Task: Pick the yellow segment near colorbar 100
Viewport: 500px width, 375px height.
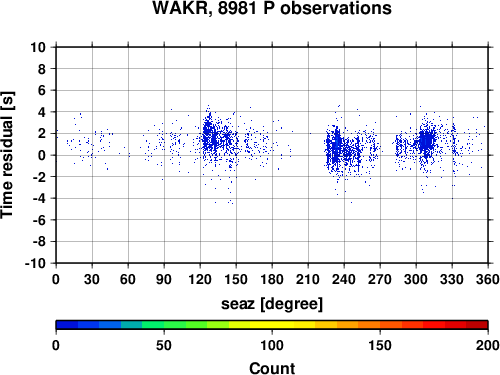Action: click(272, 325)
